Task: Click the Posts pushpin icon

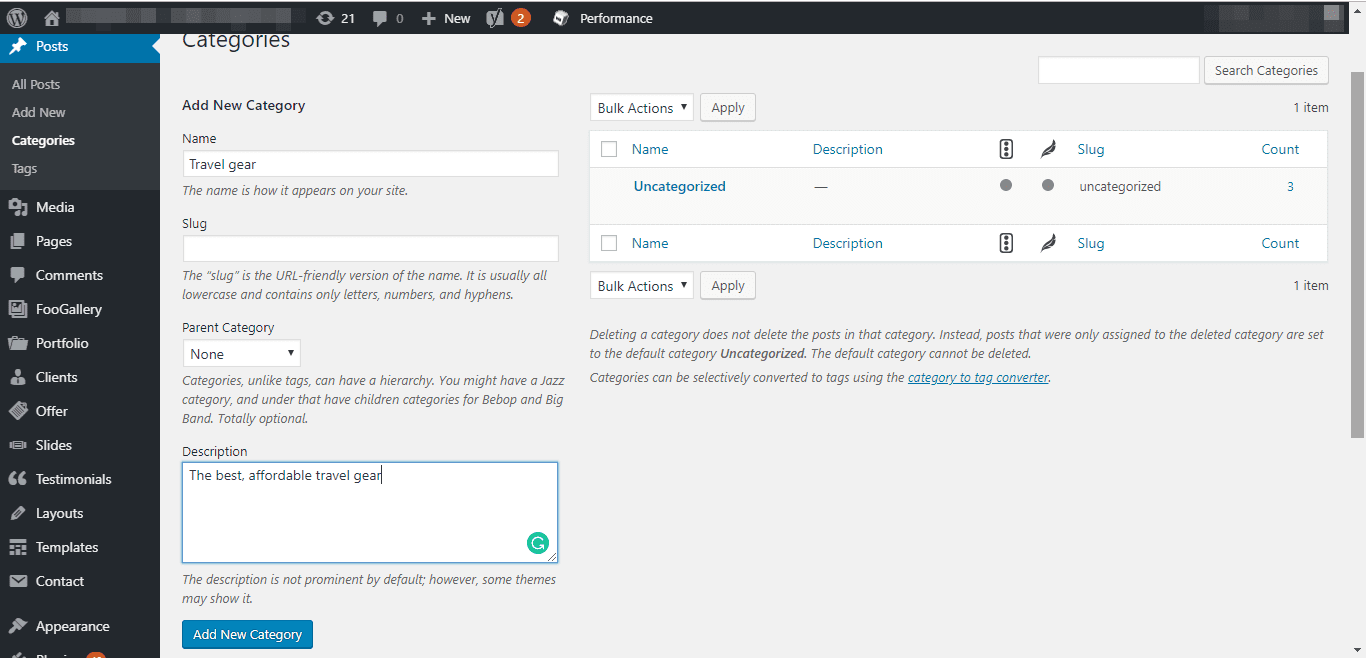Action: (17, 46)
